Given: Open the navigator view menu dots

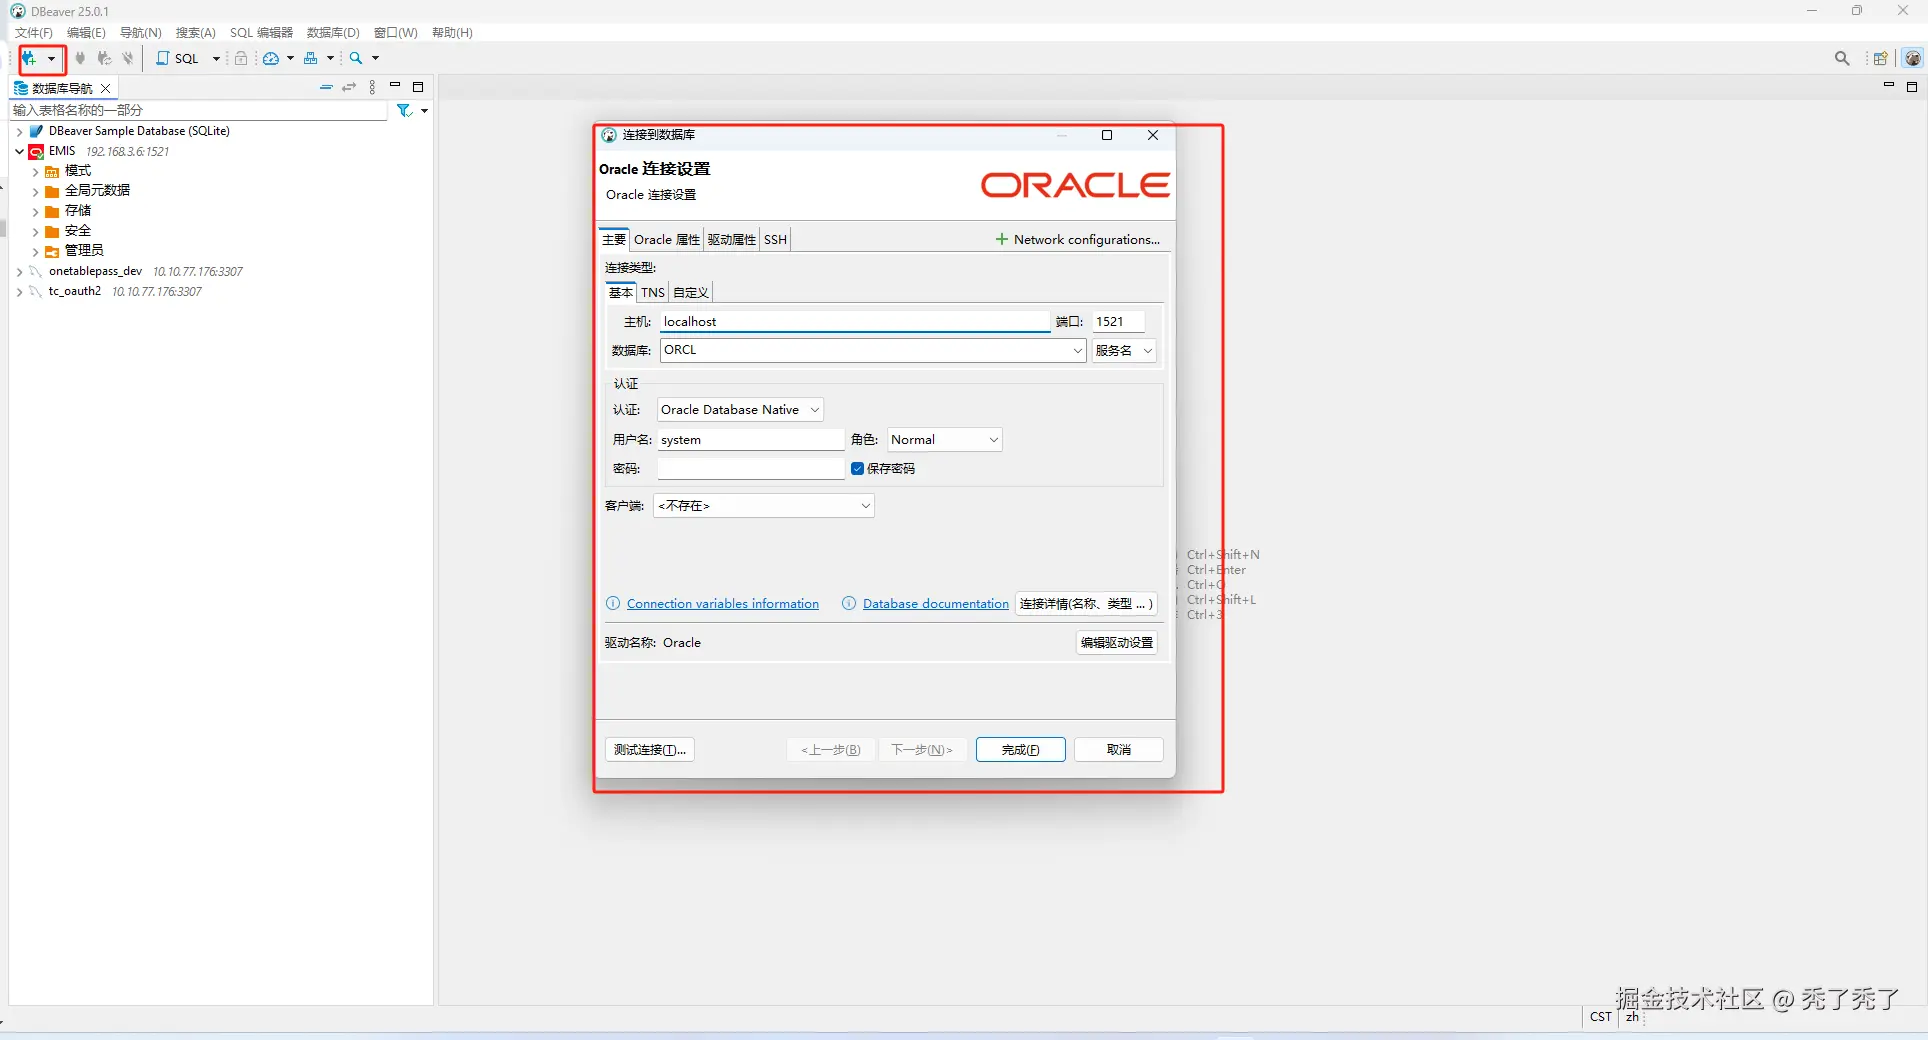Looking at the screenshot, I should 372,88.
